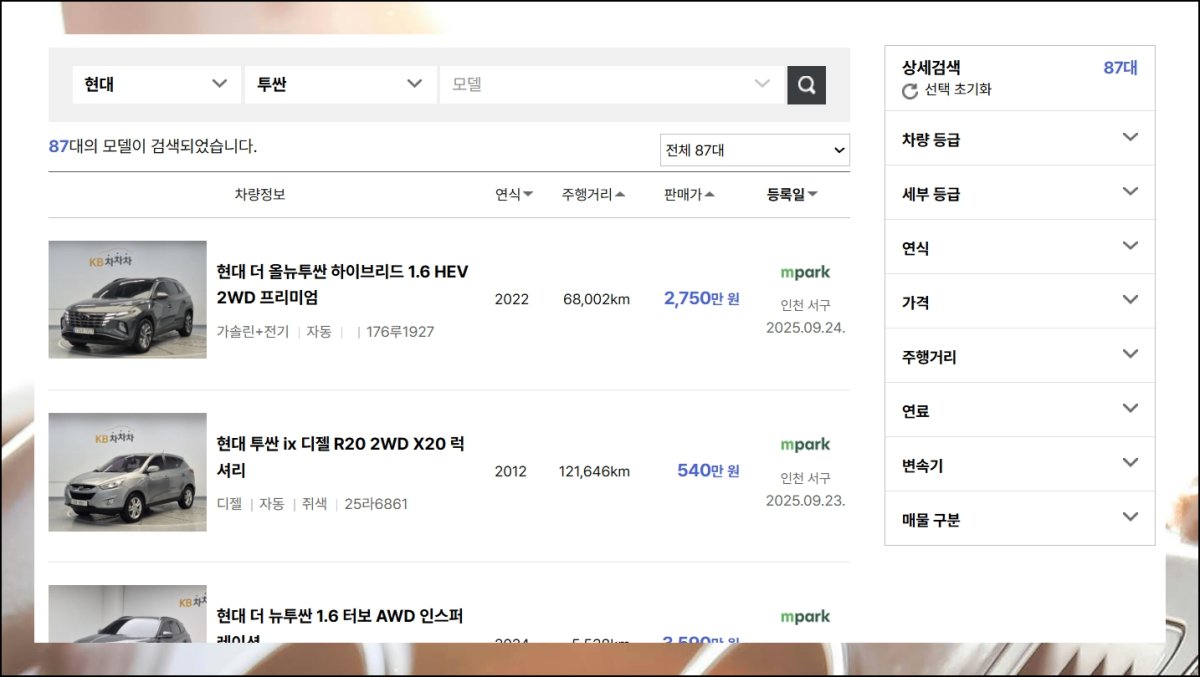Viewport: 1200px width, 677px height.
Task: Expand the 차량 등급 filter
Action: (x=1020, y=139)
